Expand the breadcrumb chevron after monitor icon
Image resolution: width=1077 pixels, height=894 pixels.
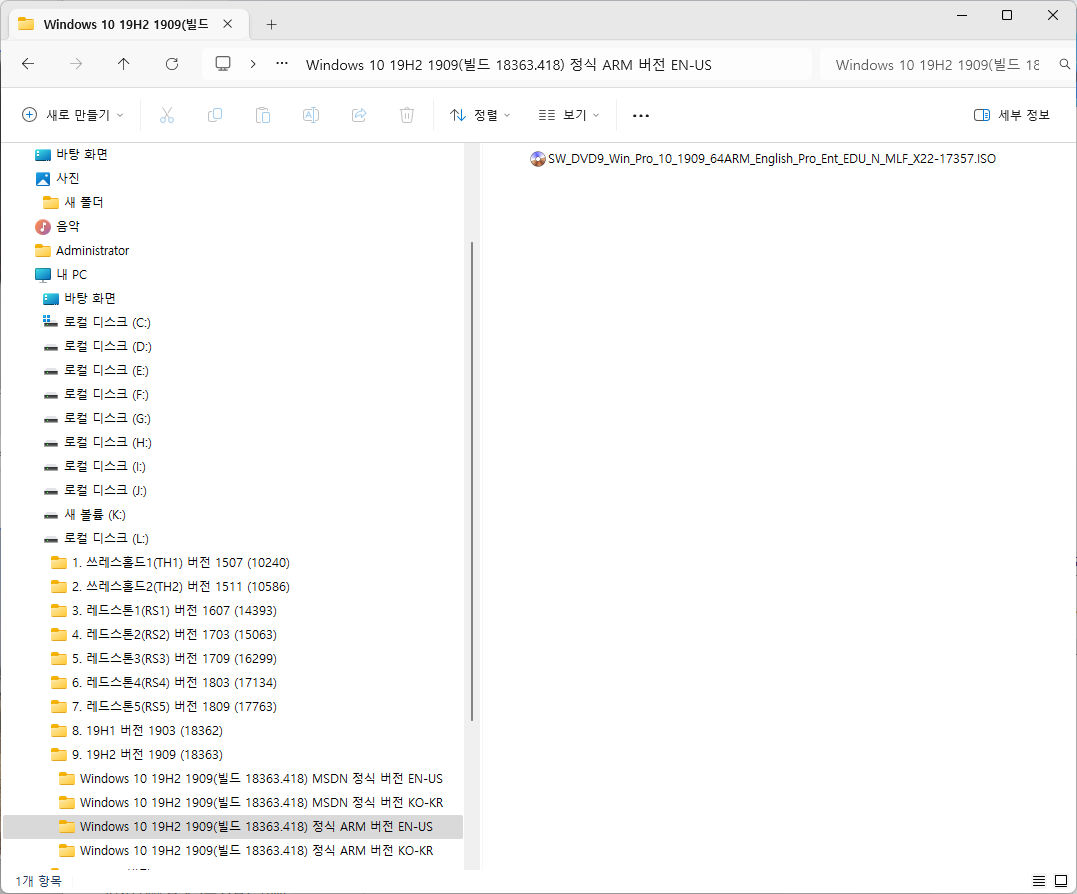coord(253,64)
